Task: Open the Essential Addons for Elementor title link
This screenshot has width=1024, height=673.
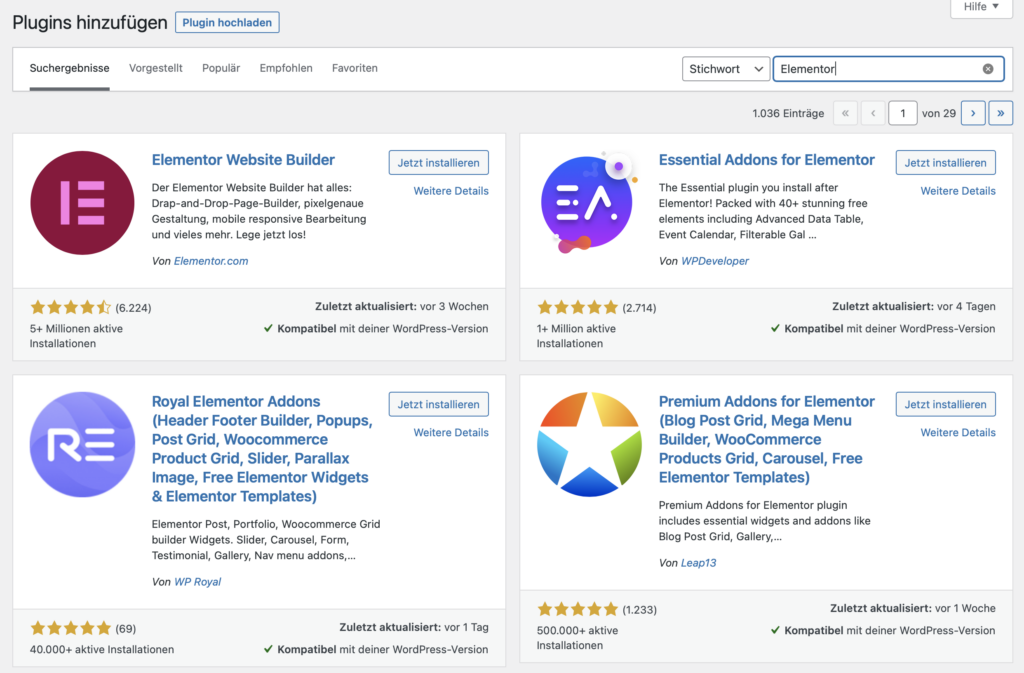Action: tap(767, 160)
